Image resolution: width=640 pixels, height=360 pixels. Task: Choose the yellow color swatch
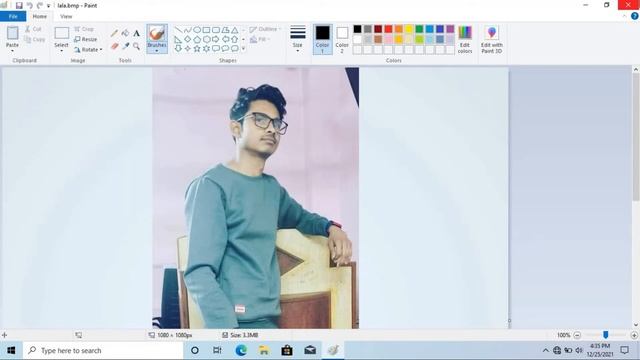point(409,29)
